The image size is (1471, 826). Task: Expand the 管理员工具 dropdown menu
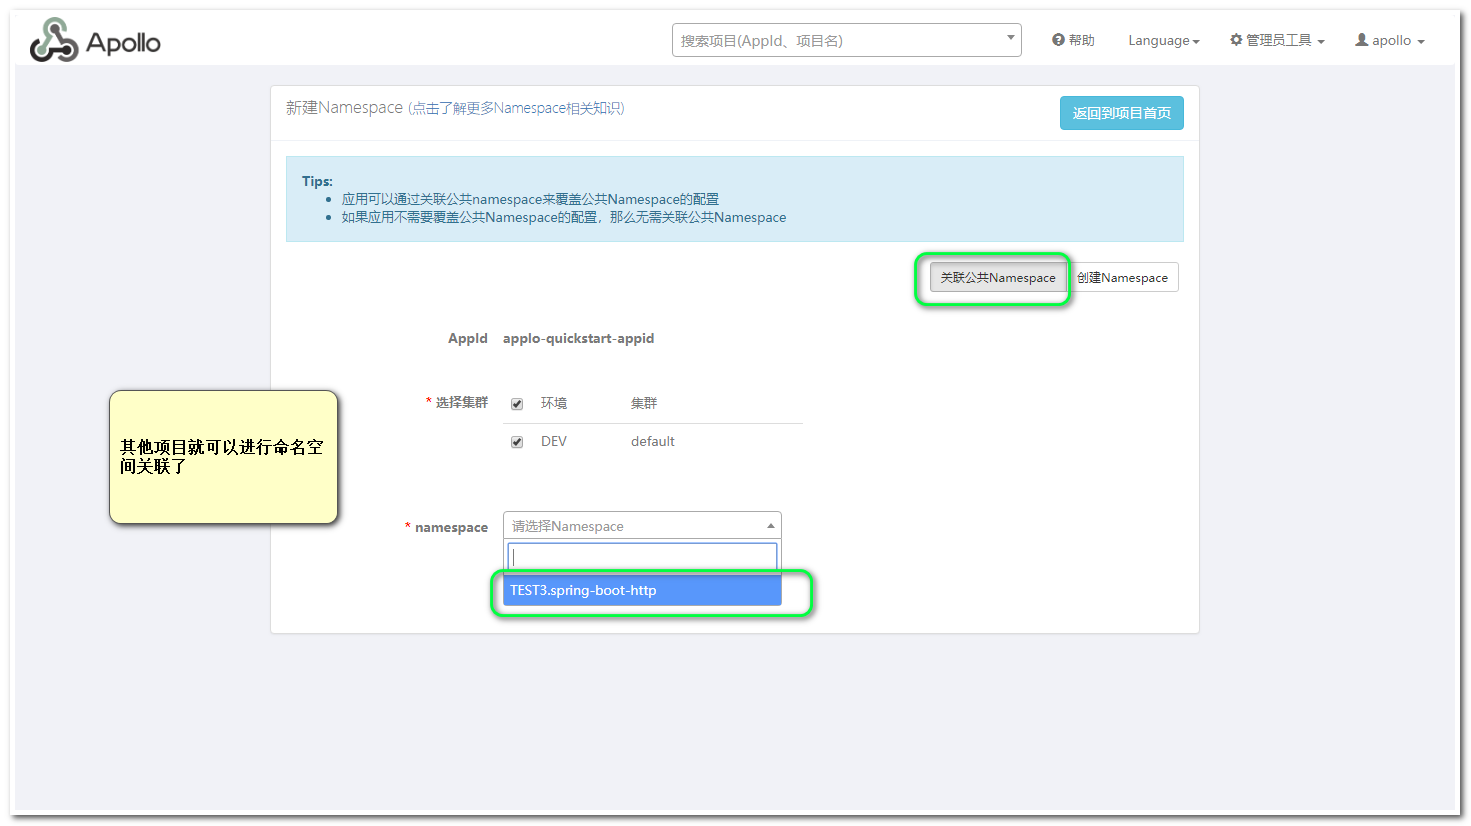(x=1277, y=40)
